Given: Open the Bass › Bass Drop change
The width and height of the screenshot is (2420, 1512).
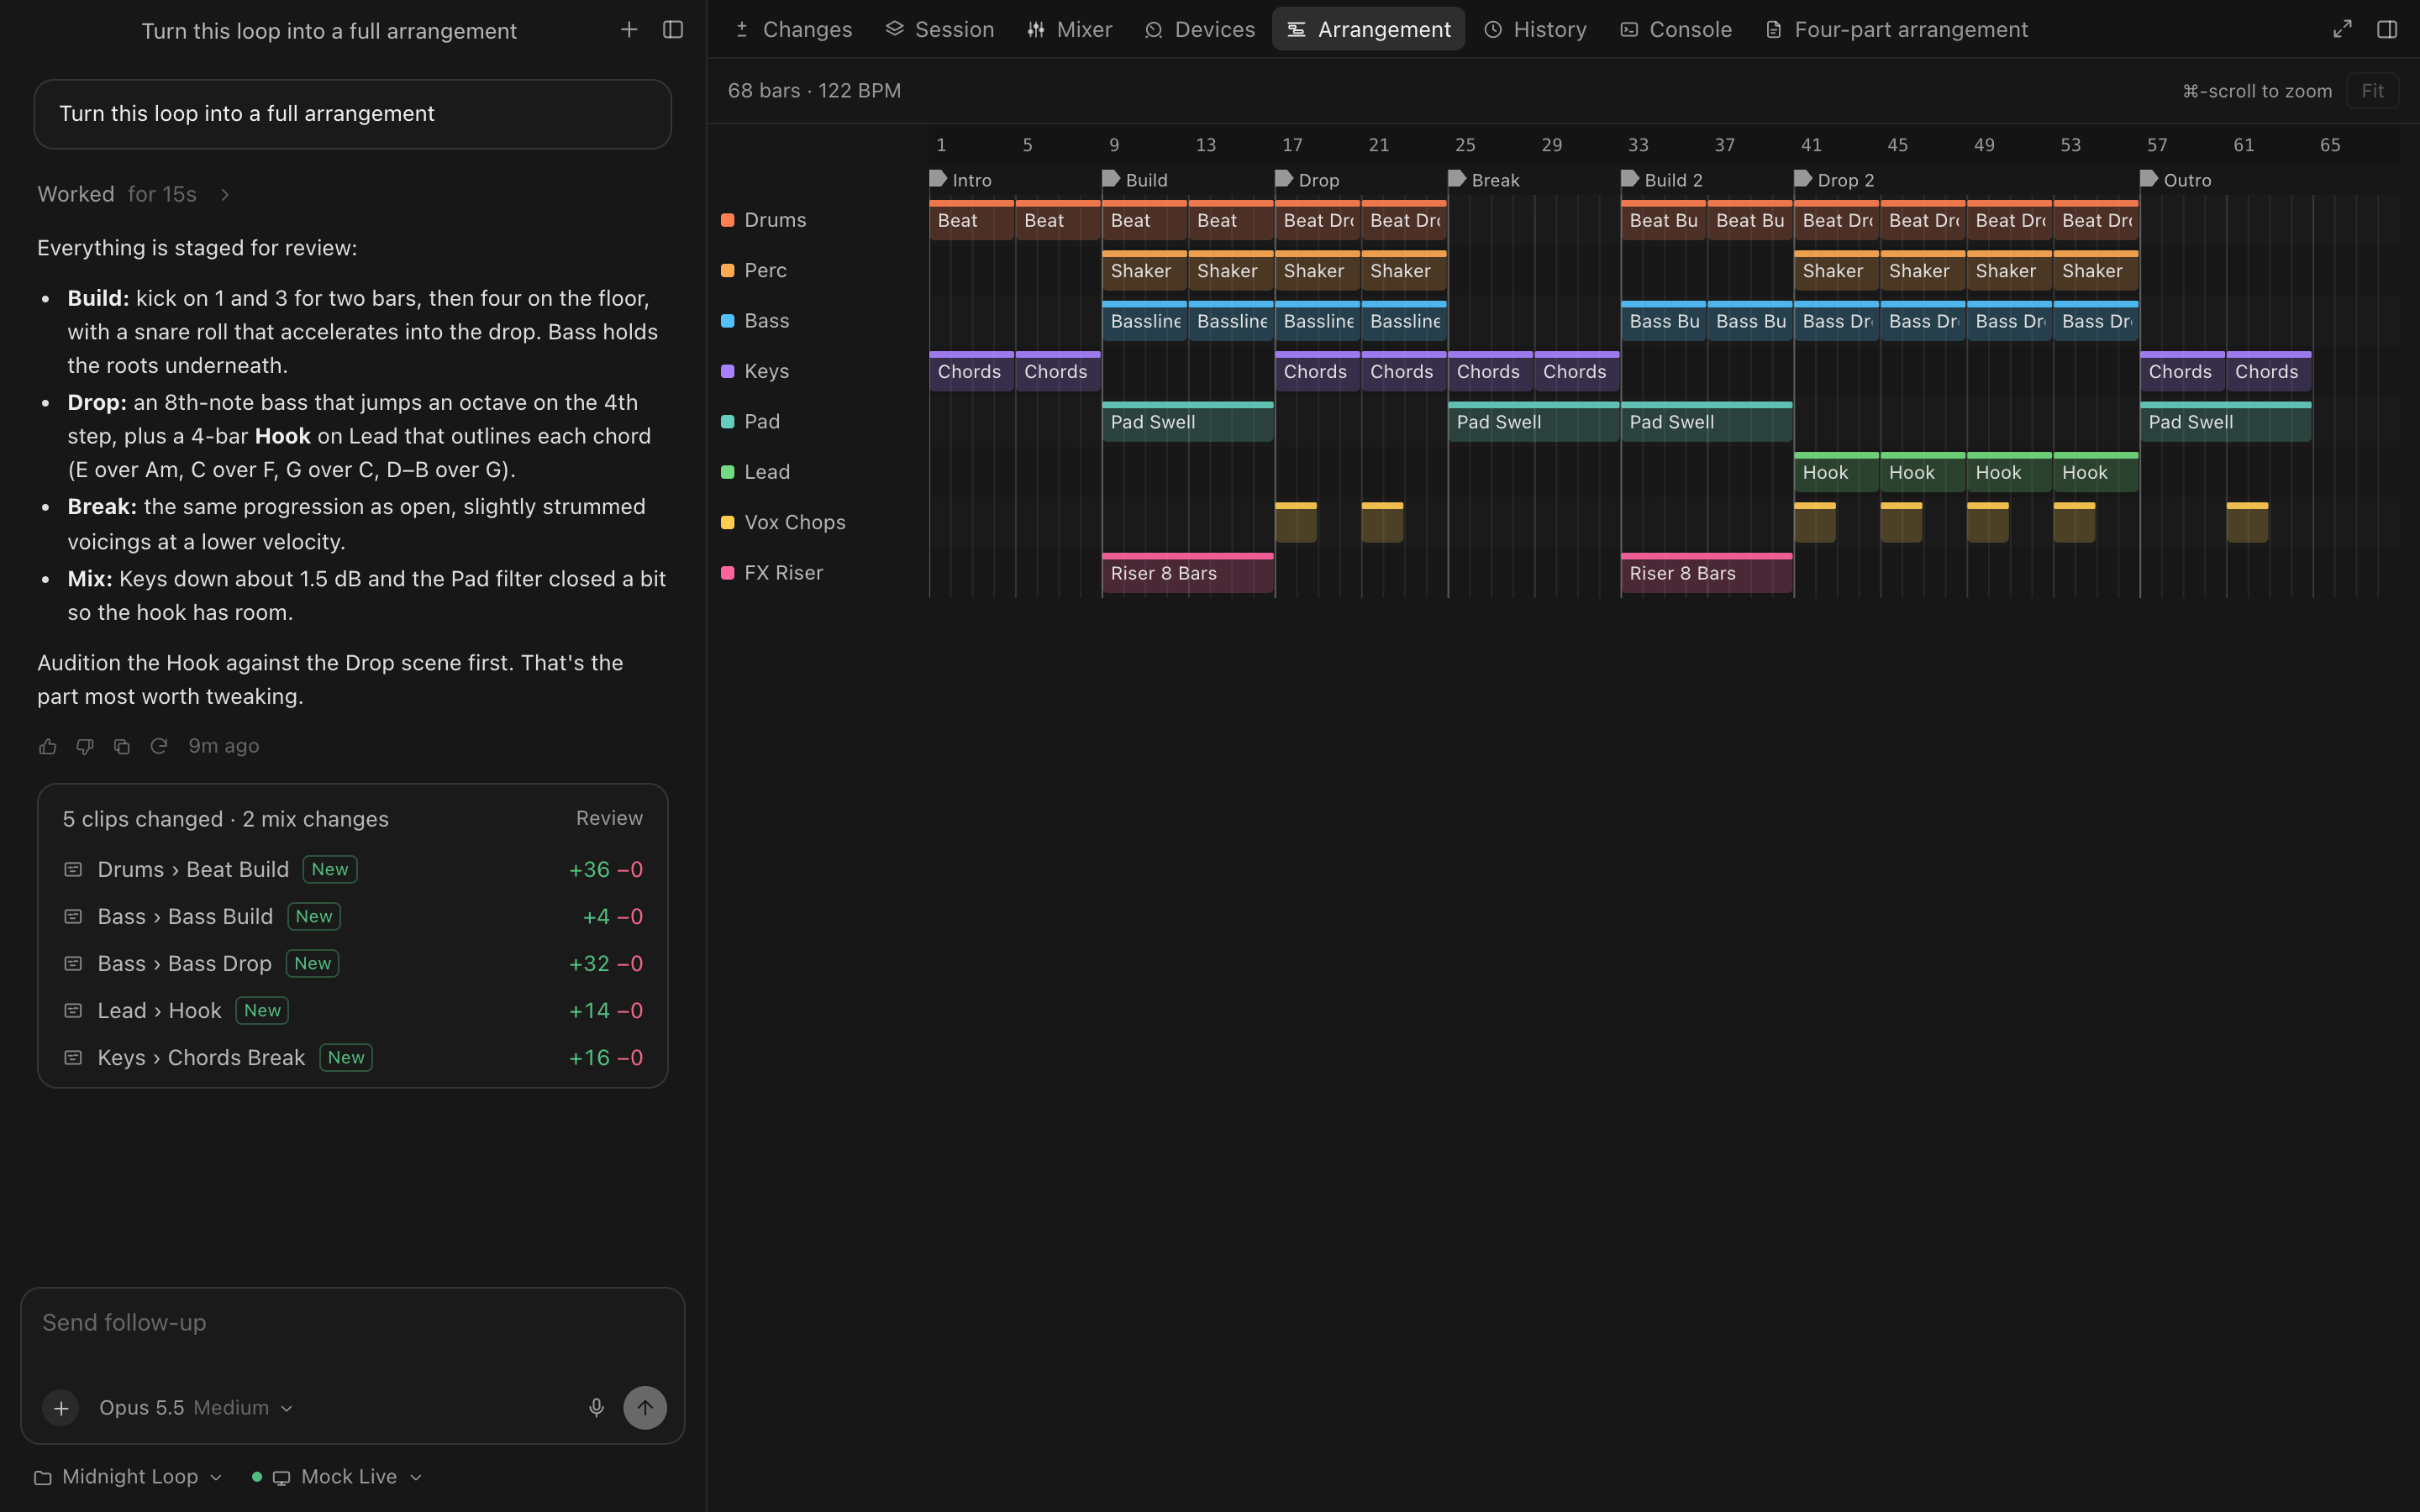Looking at the screenshot, I should coord(353,963).
